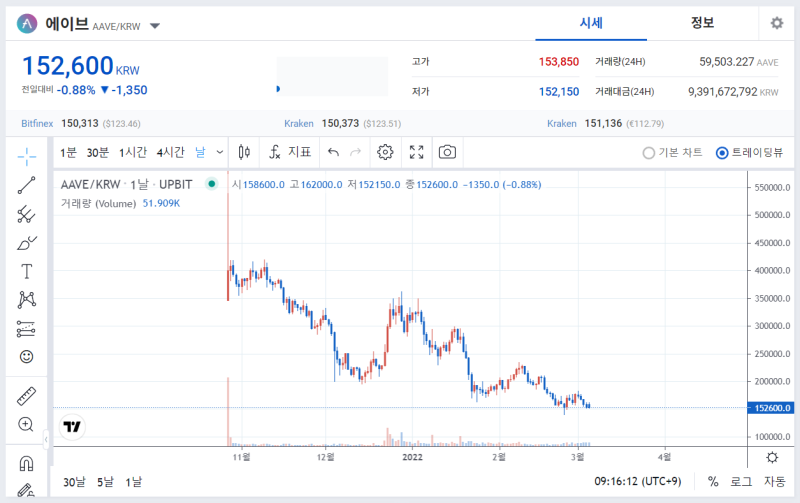Select the trend line drawing tool
The height and width of the screenshot is (503, 800).
(x=27, y=185)
